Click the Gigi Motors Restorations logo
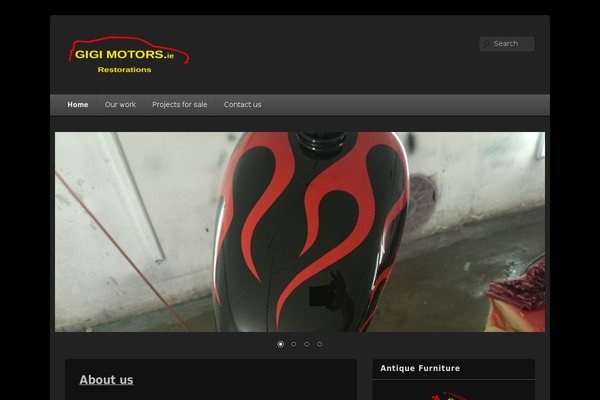This screenshot has width=600, height=400. (x=129, y=55)
